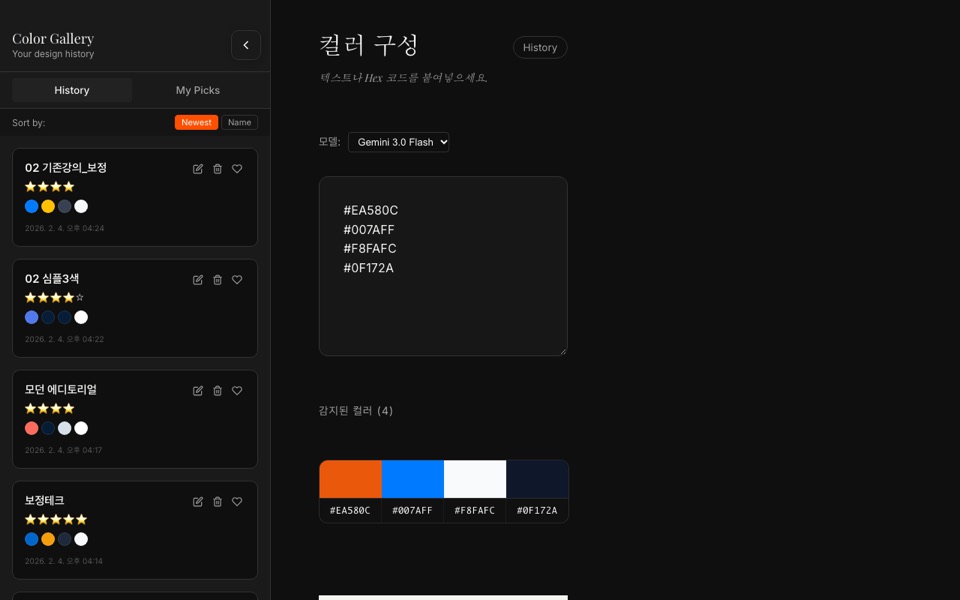Open the 보정테크 card title

[x=44, y=500]
